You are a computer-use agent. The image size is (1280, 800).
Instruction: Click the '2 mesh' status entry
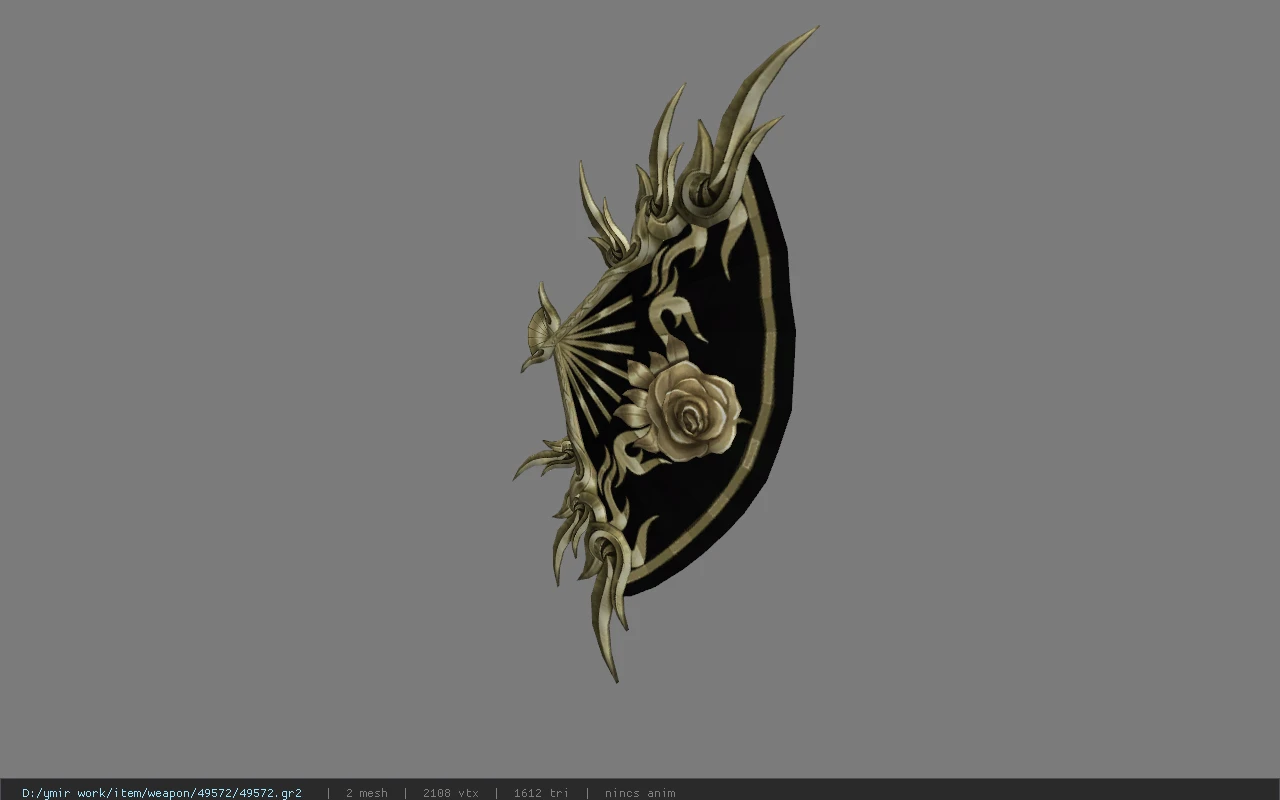coord(367,793)
